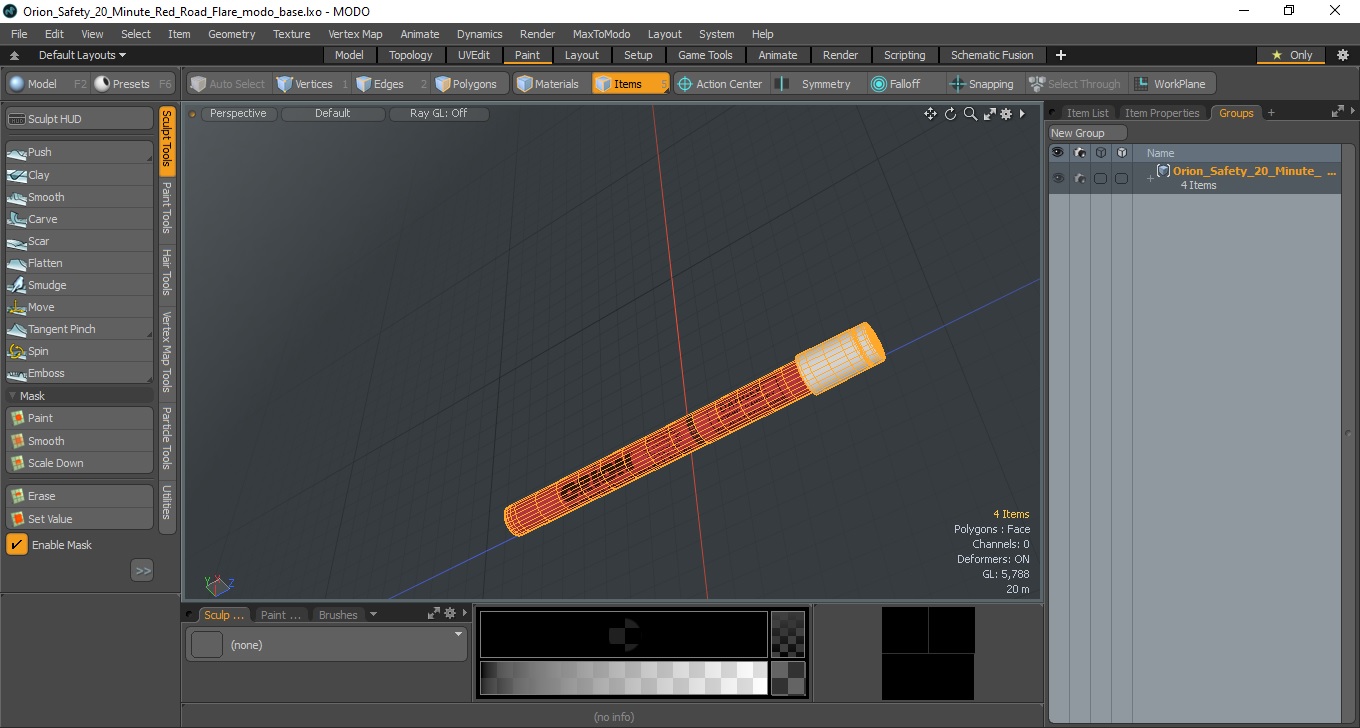Choose the mask Smooth tool
The image size is (1360, 728).
pyautogui.click(x=79, y=441)
